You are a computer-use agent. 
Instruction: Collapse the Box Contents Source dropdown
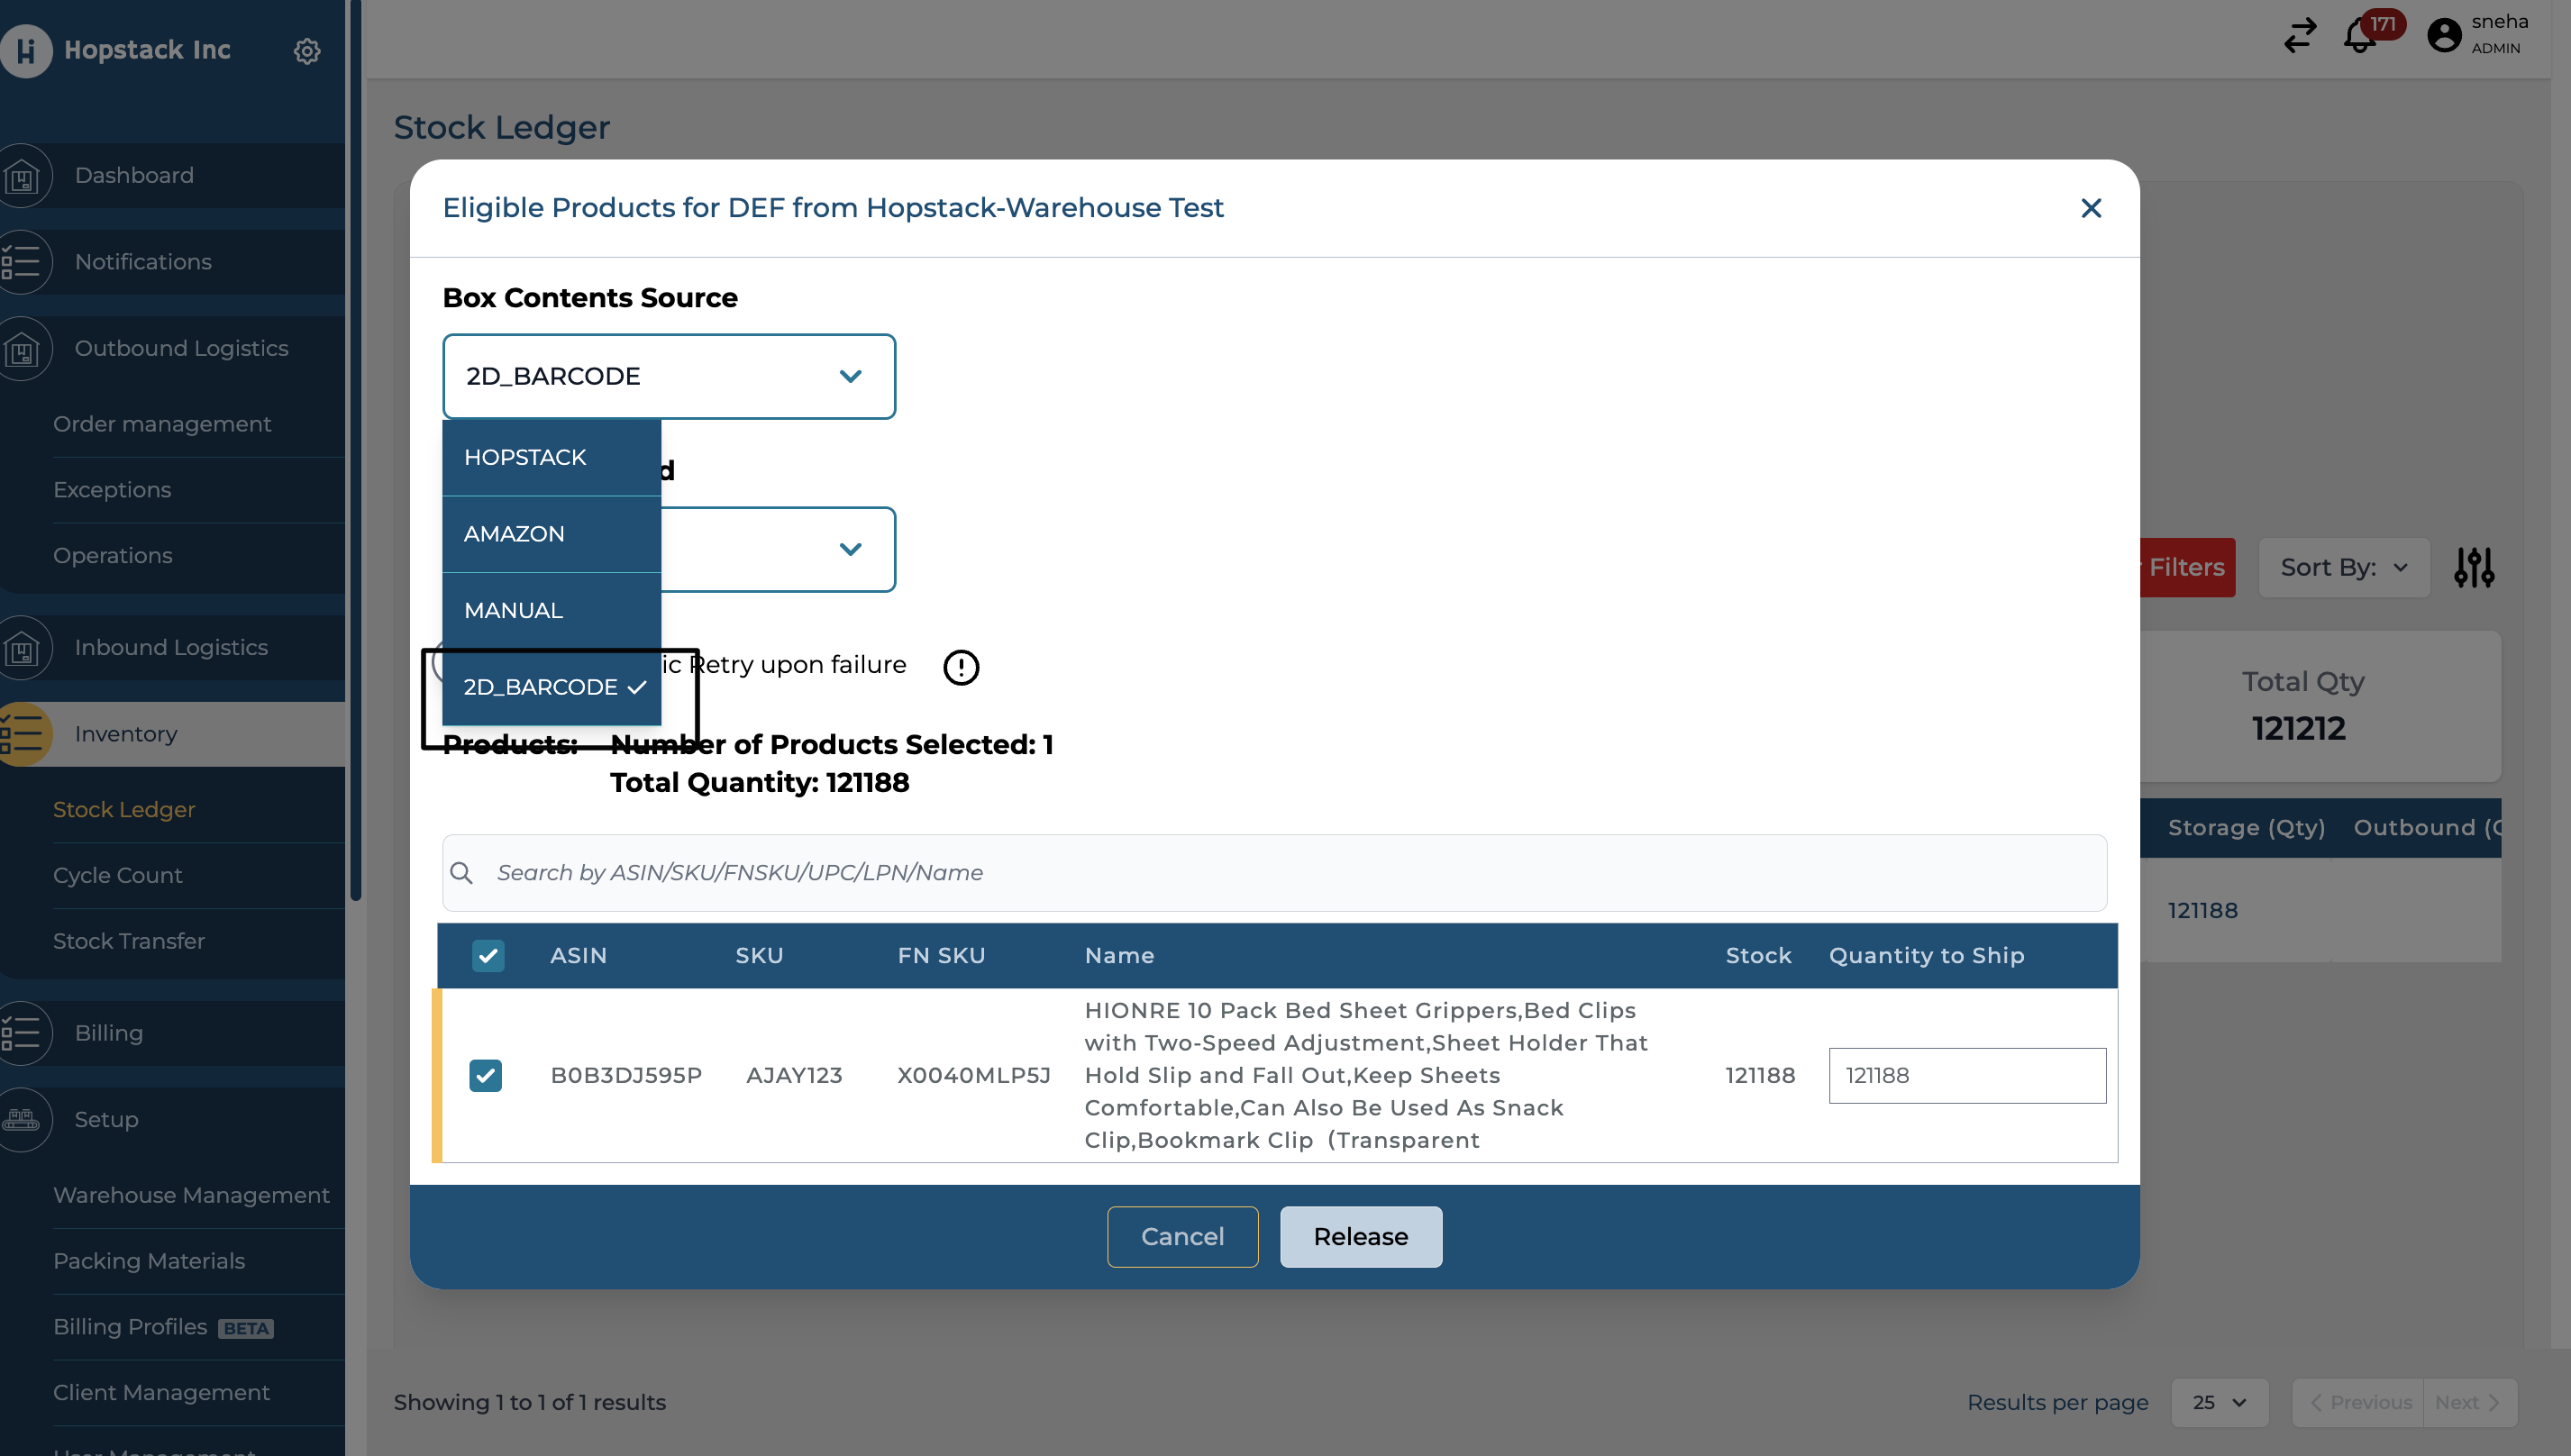point(849,377)
